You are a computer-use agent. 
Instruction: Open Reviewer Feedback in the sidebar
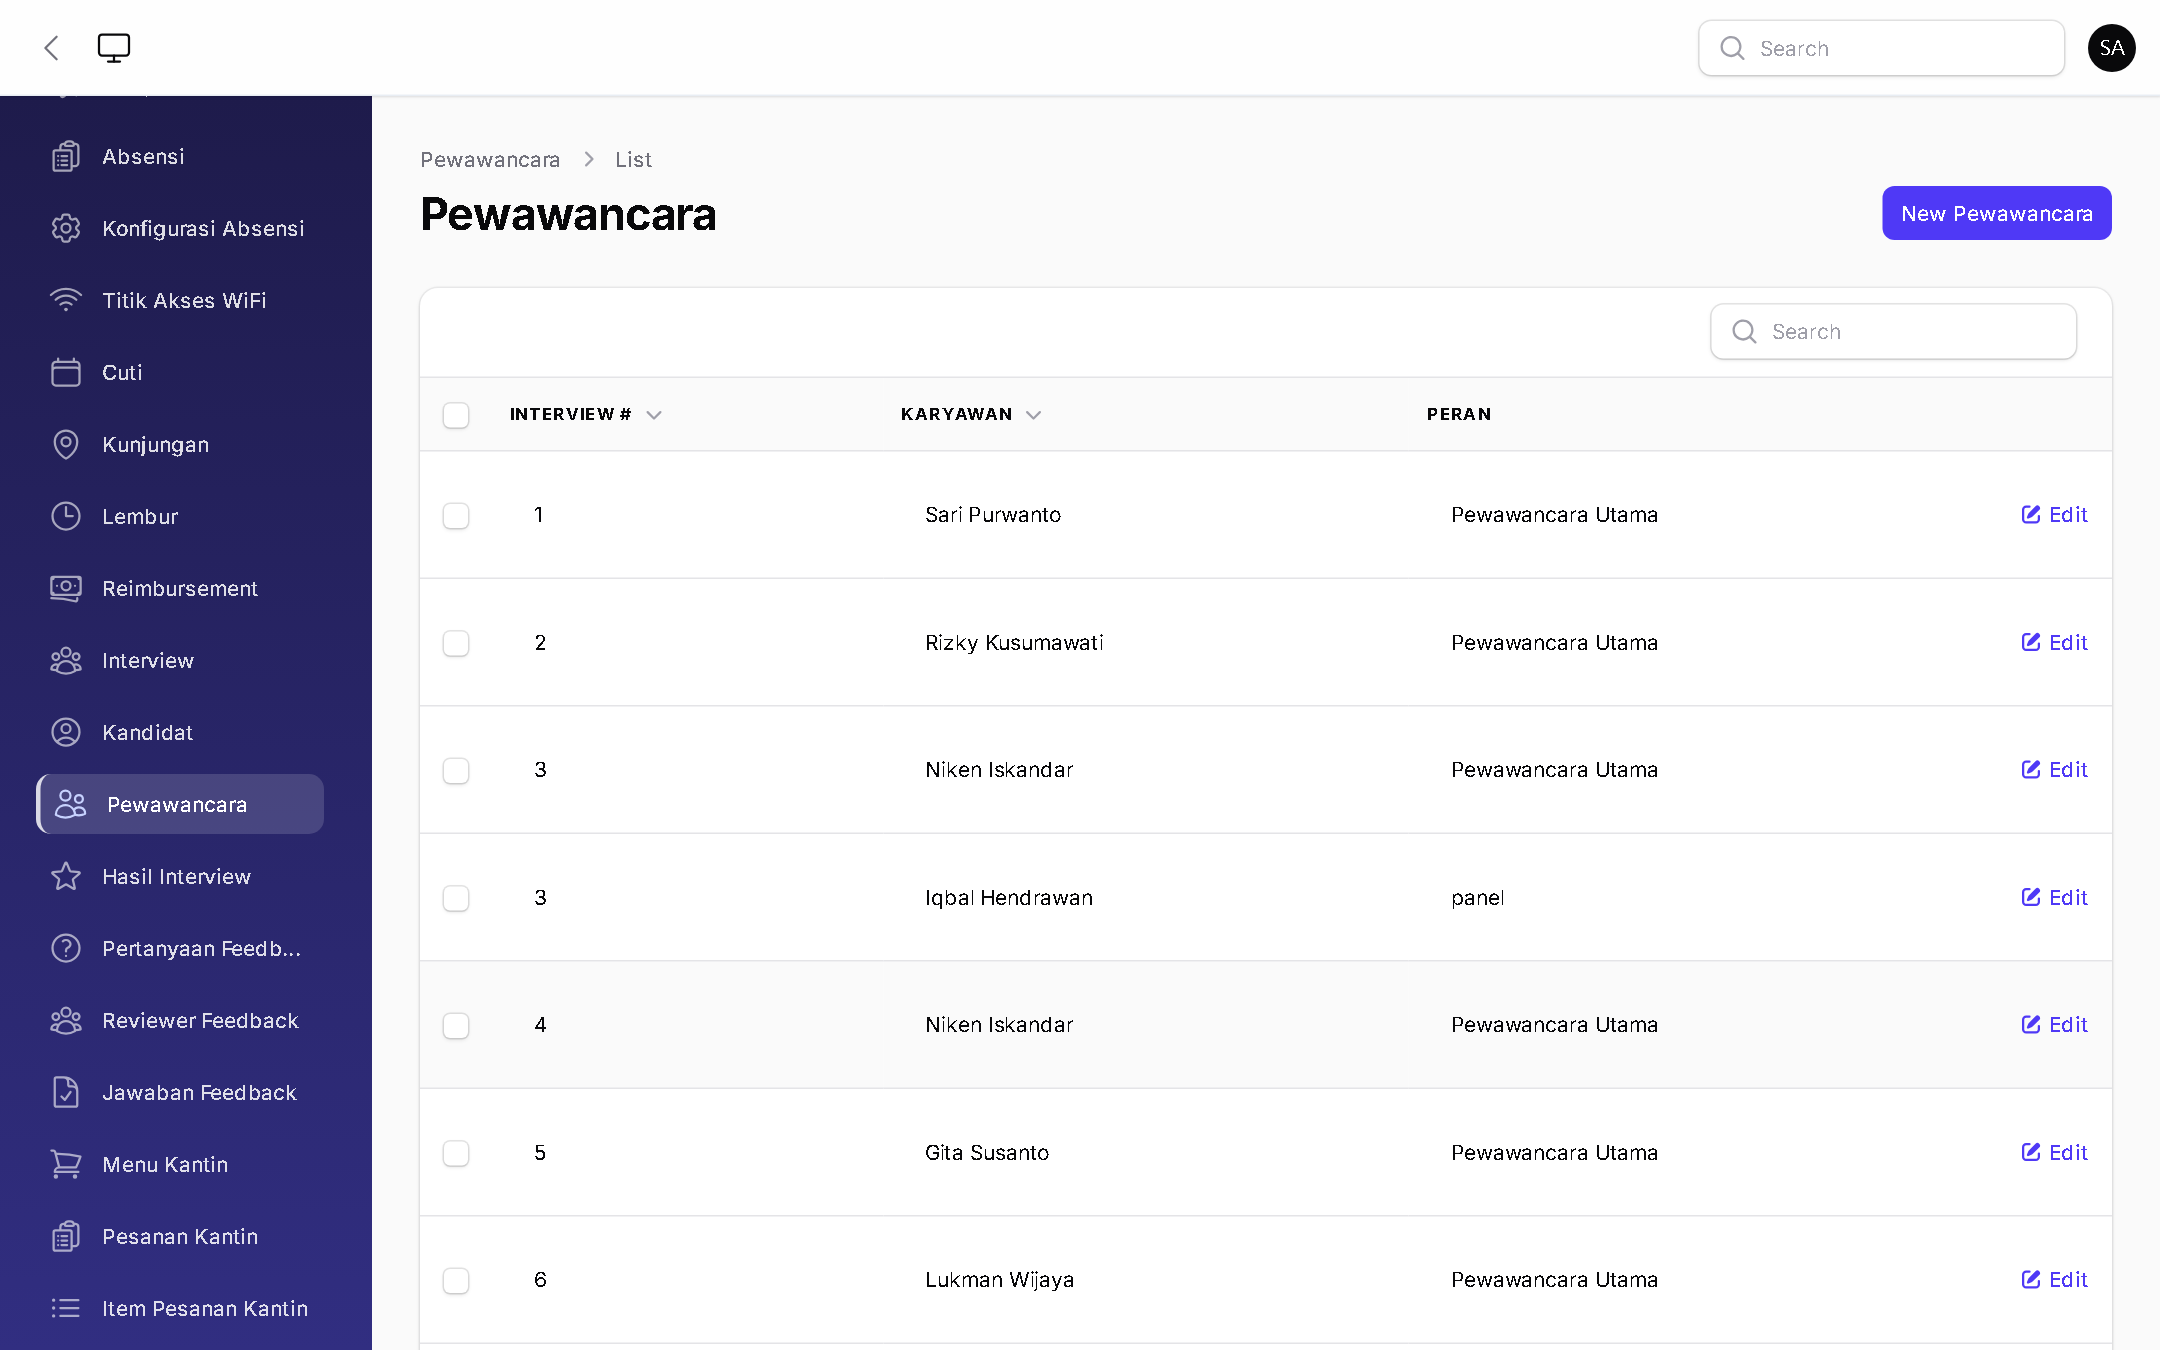point(180,1021)
